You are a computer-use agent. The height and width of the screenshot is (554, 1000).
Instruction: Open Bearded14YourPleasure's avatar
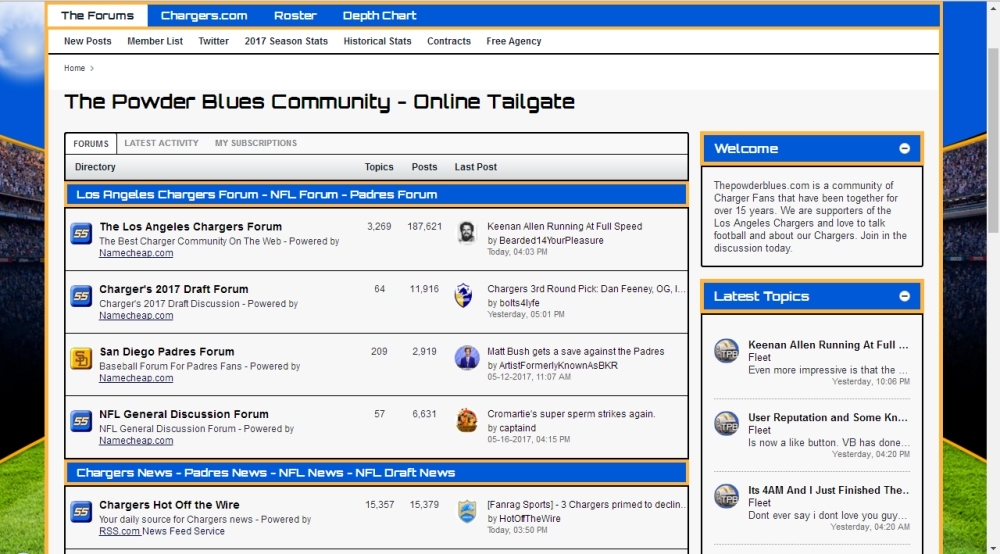pos(467,233)
